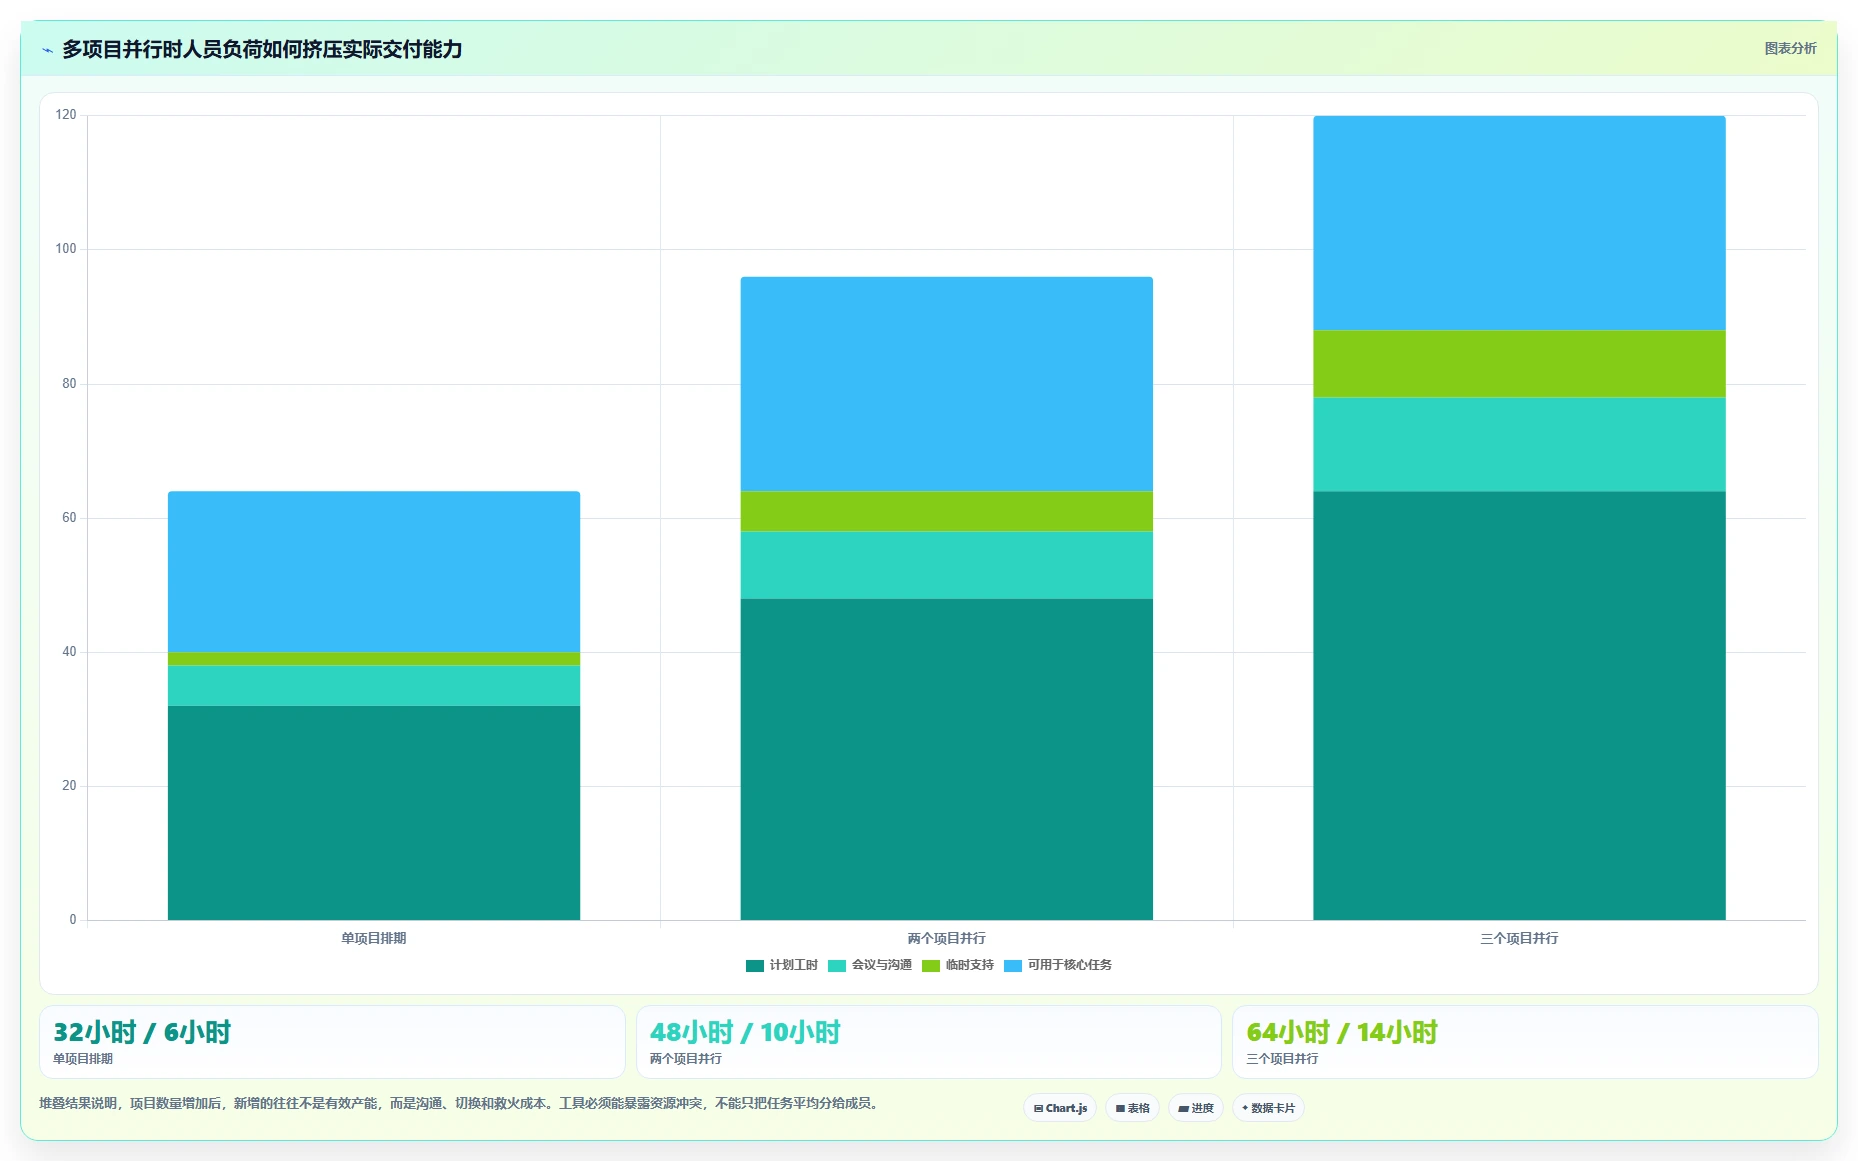The height and width of the screenshot is (1161, 1858).
Task: Click the 表格 chip
Action: 1132,1108
